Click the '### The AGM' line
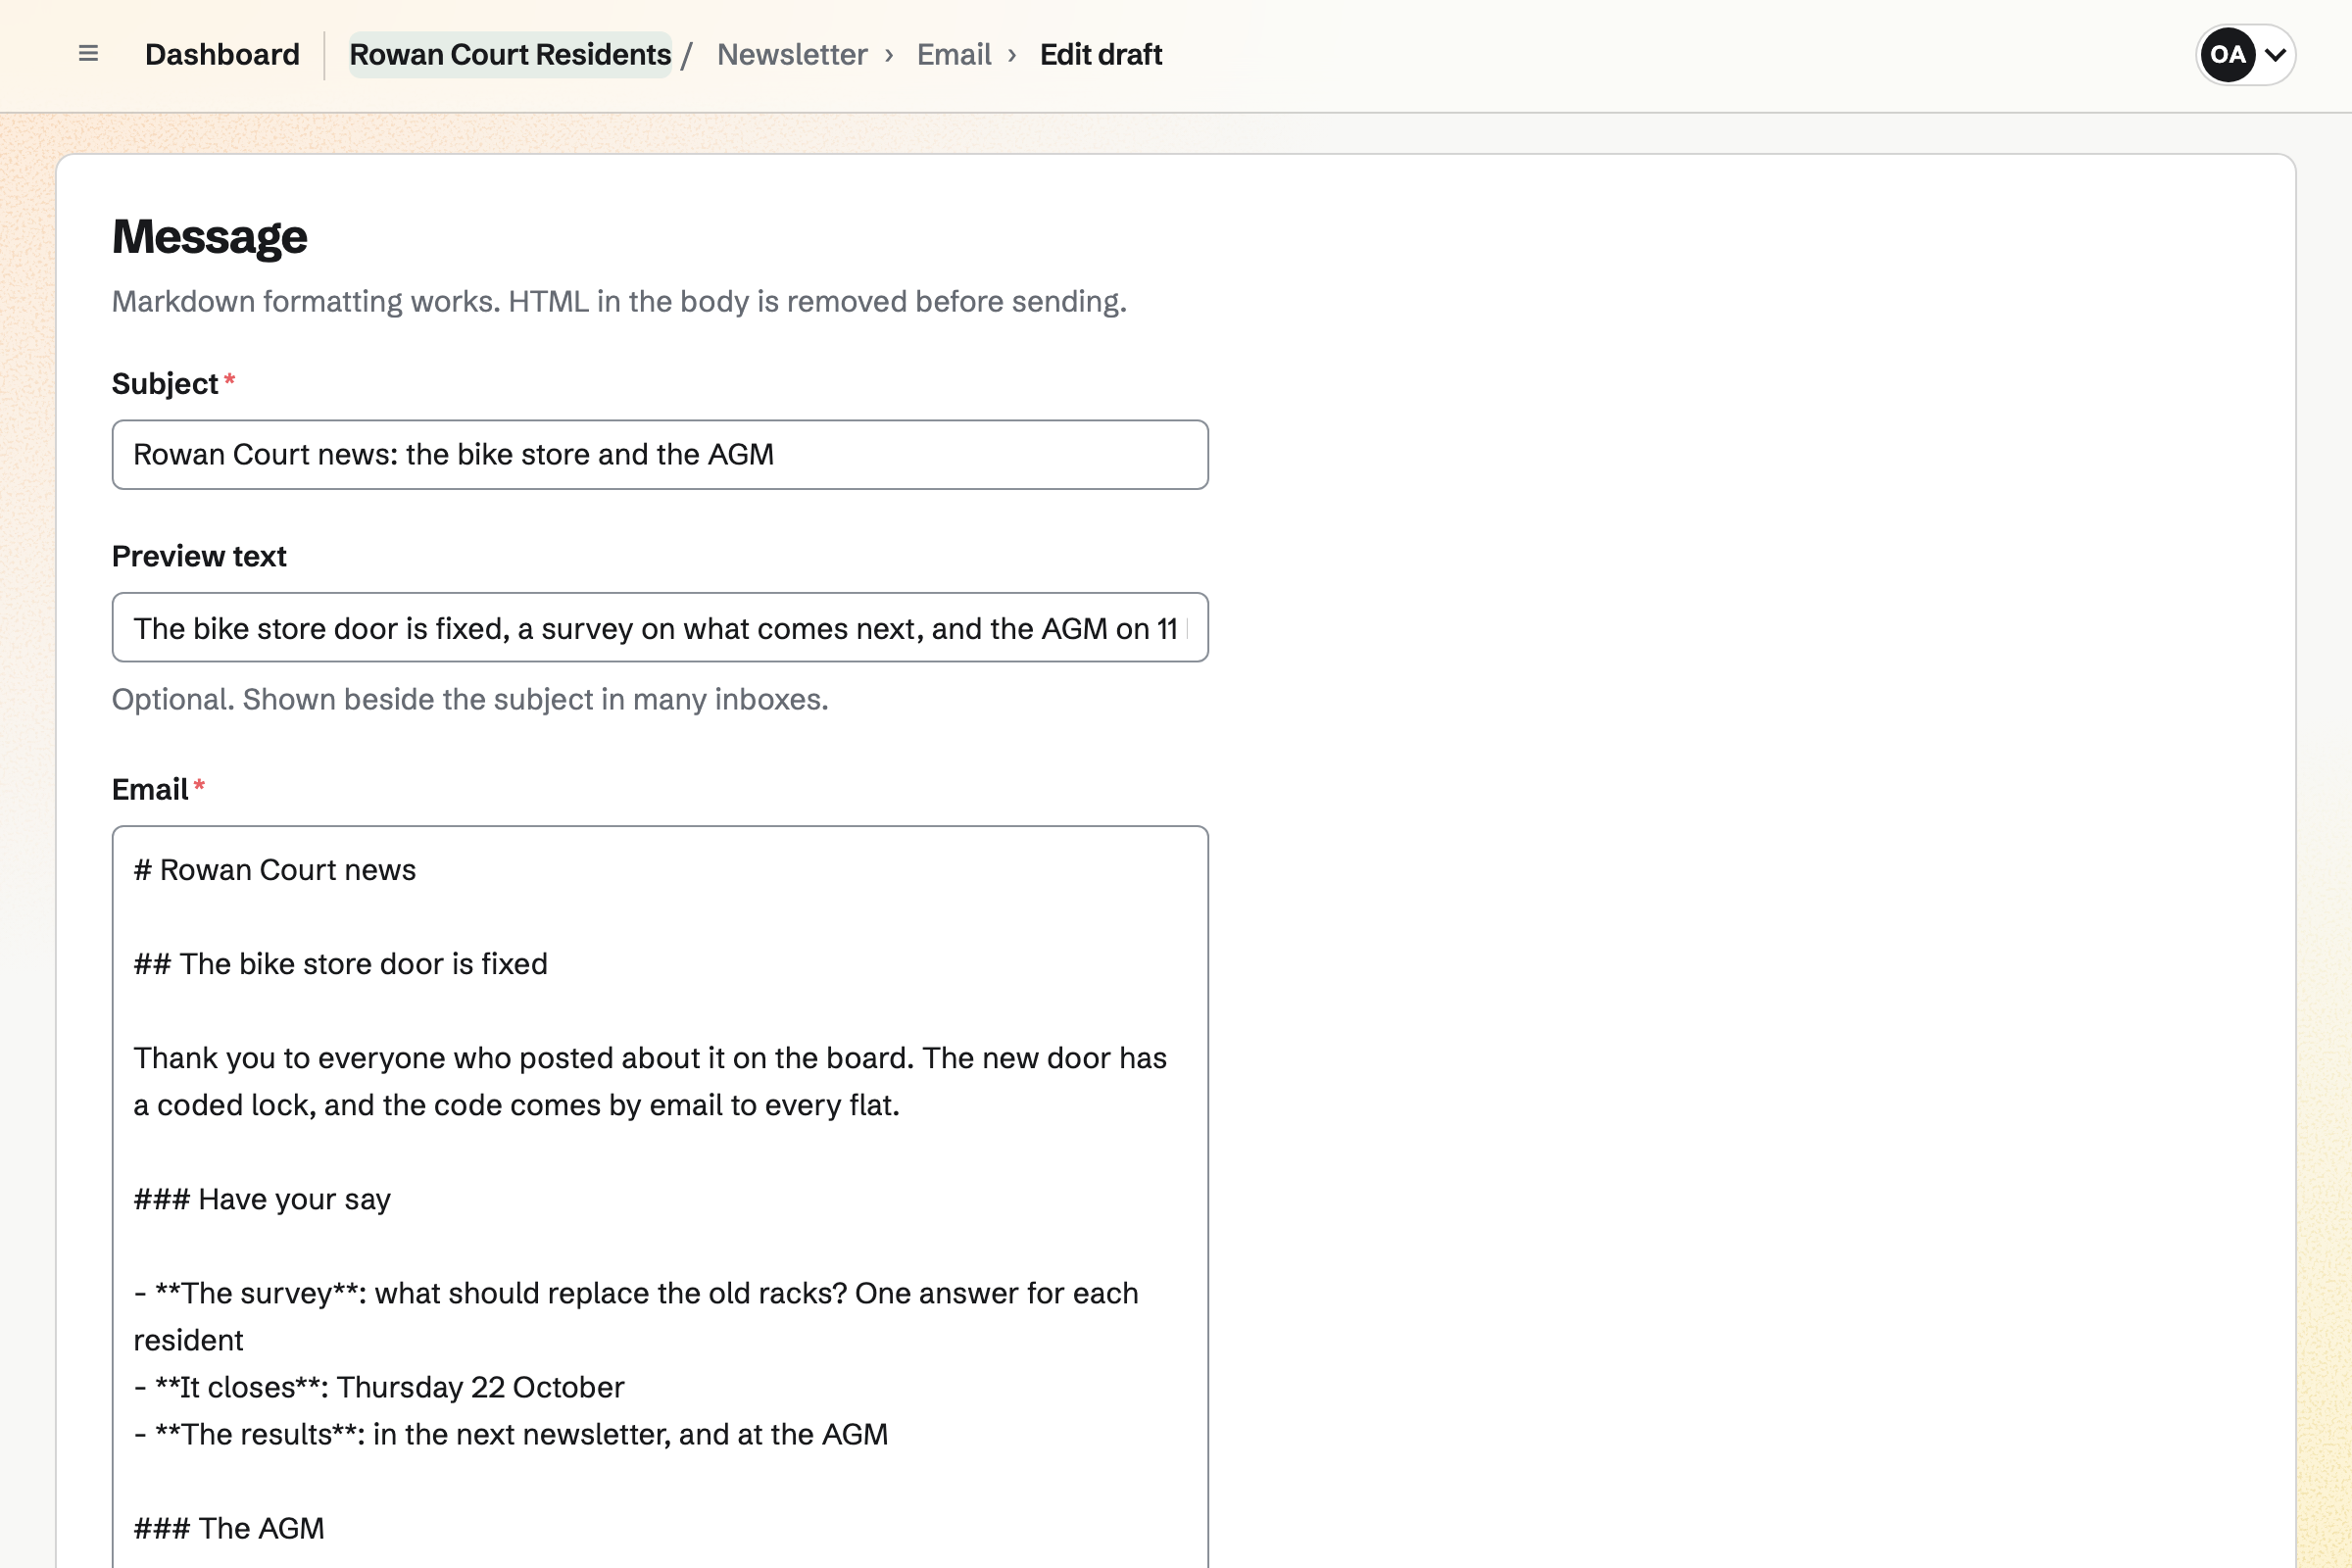Viewport: 2352px width, 1568px height. [229, 1529]
